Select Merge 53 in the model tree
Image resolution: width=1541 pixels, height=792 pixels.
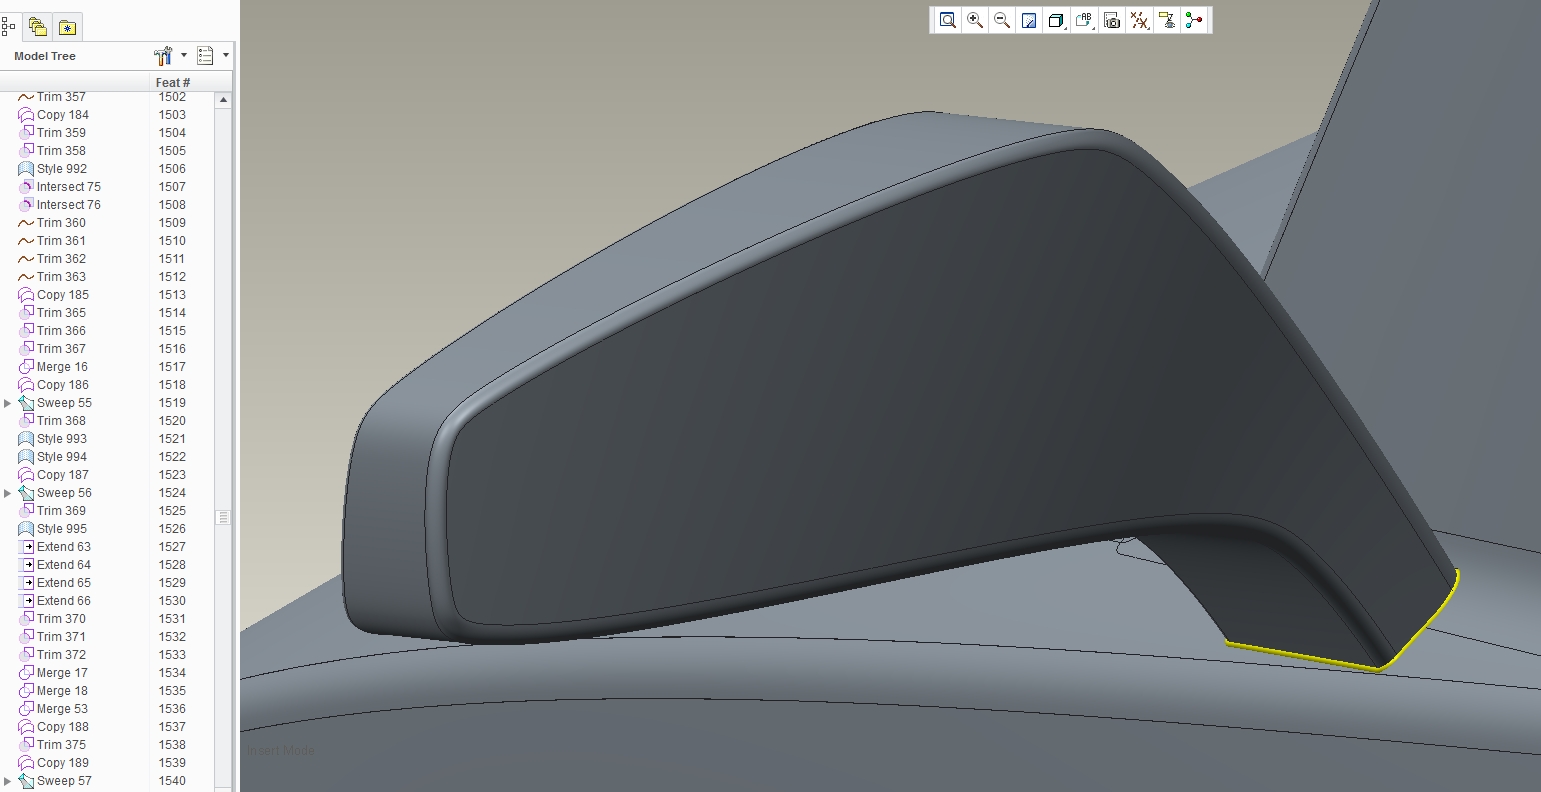(62, 709)
